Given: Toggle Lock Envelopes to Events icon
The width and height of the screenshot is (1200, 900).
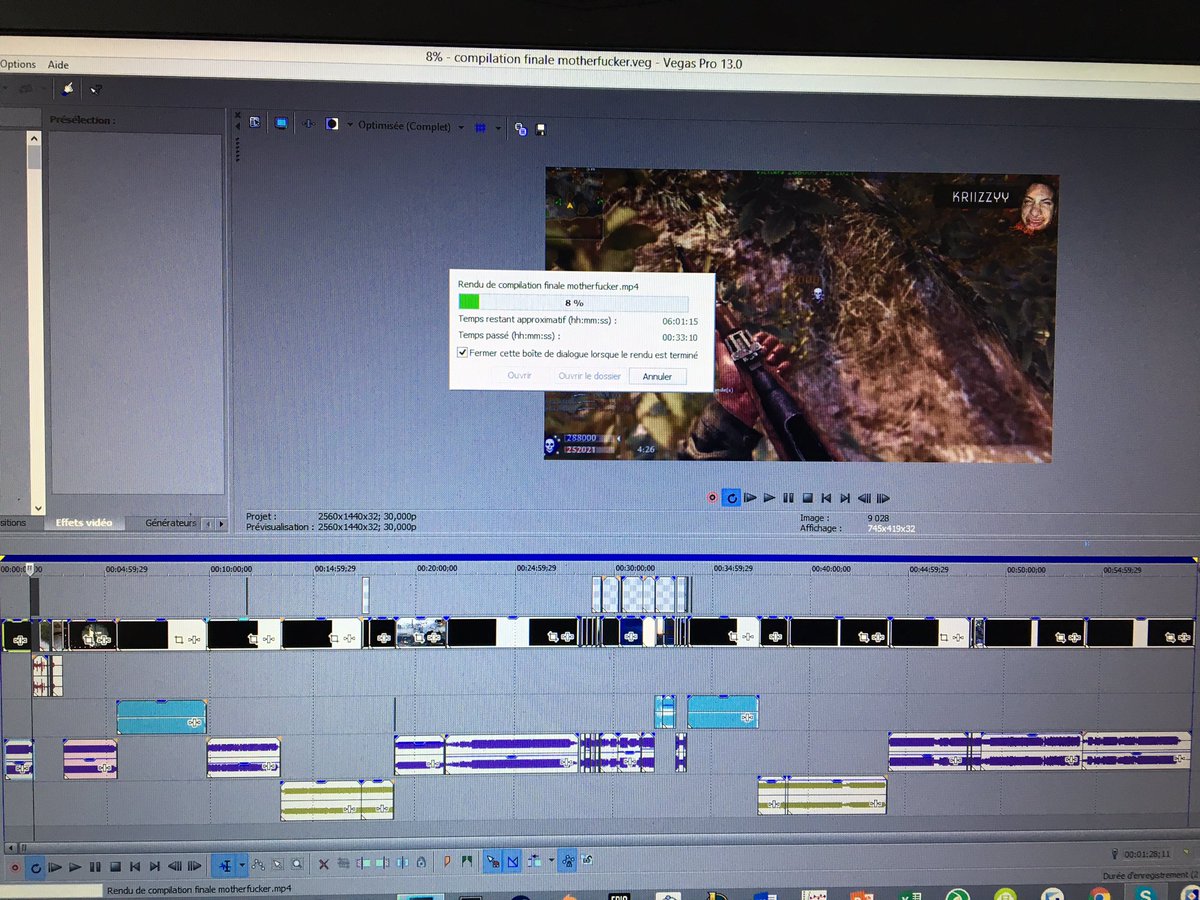Looking at the screenshot, I should click(567, 861).
